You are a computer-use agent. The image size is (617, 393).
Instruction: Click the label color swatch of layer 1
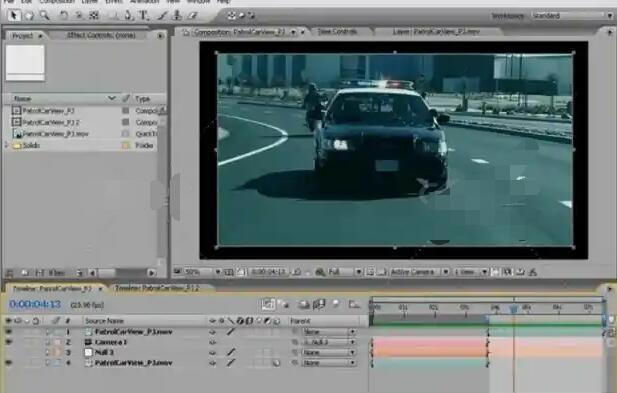coord(57,332)
